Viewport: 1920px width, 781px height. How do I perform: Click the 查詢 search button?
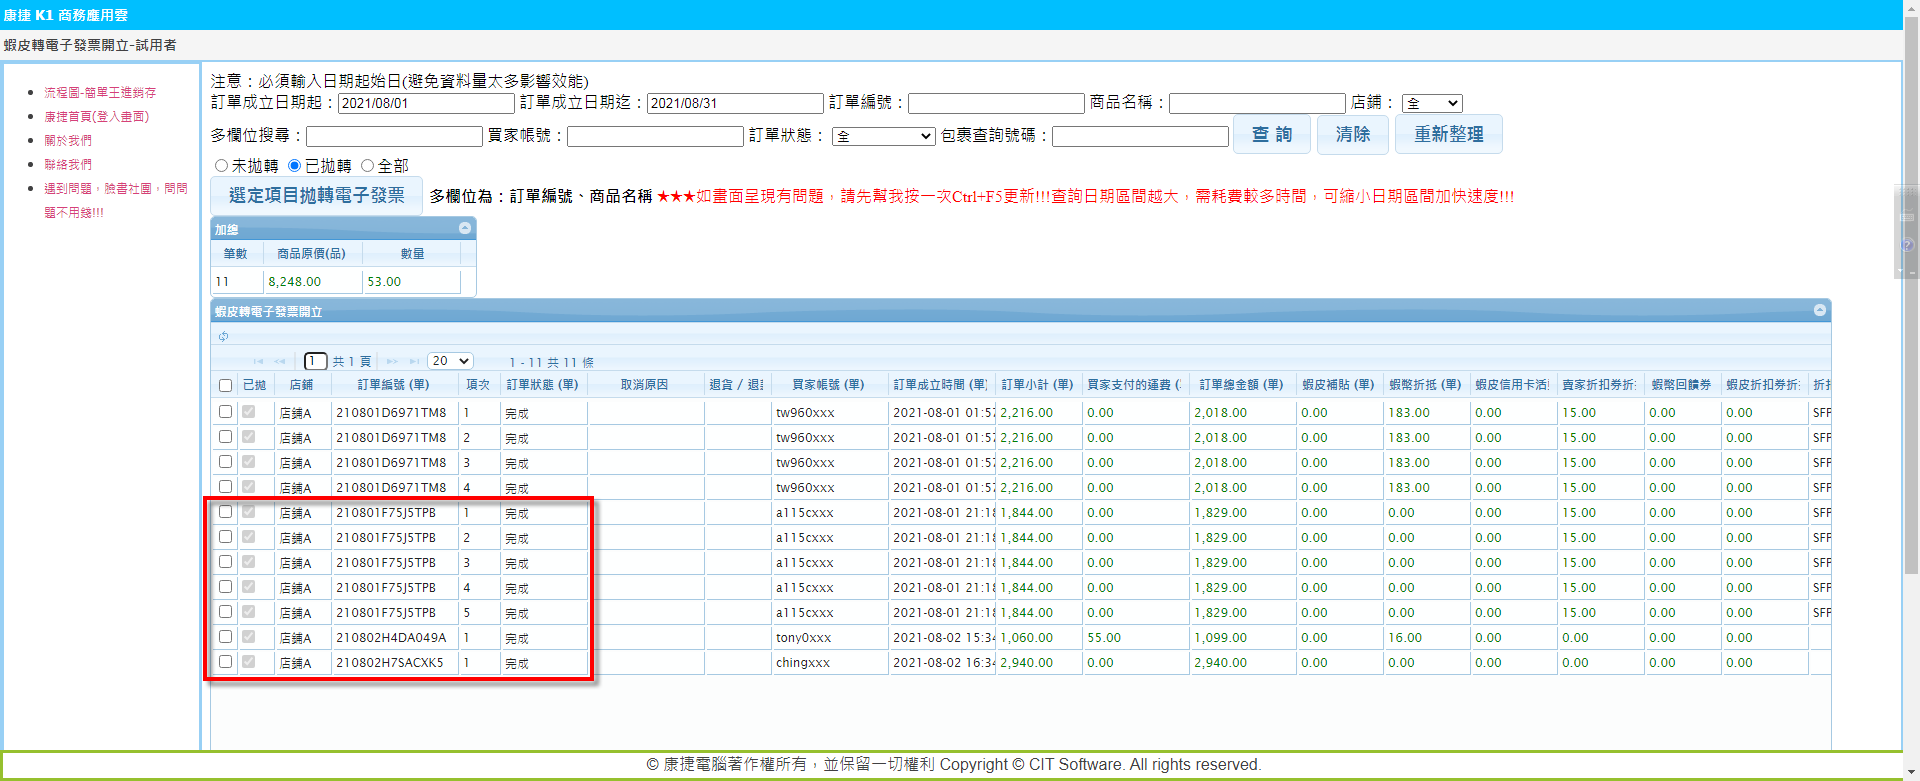[1271, 134]
